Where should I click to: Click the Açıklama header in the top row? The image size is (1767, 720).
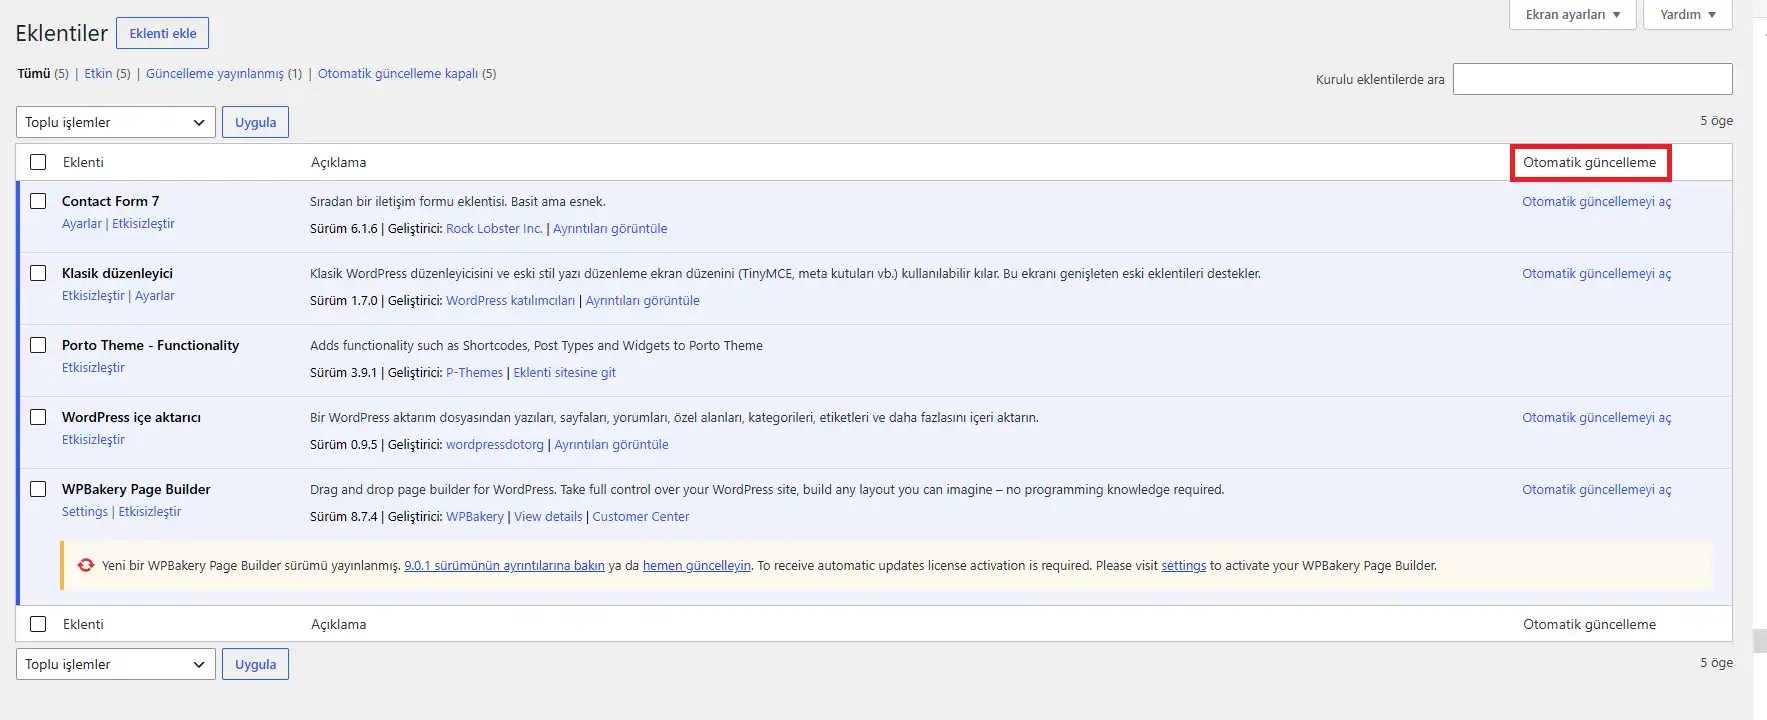[338, 162]
